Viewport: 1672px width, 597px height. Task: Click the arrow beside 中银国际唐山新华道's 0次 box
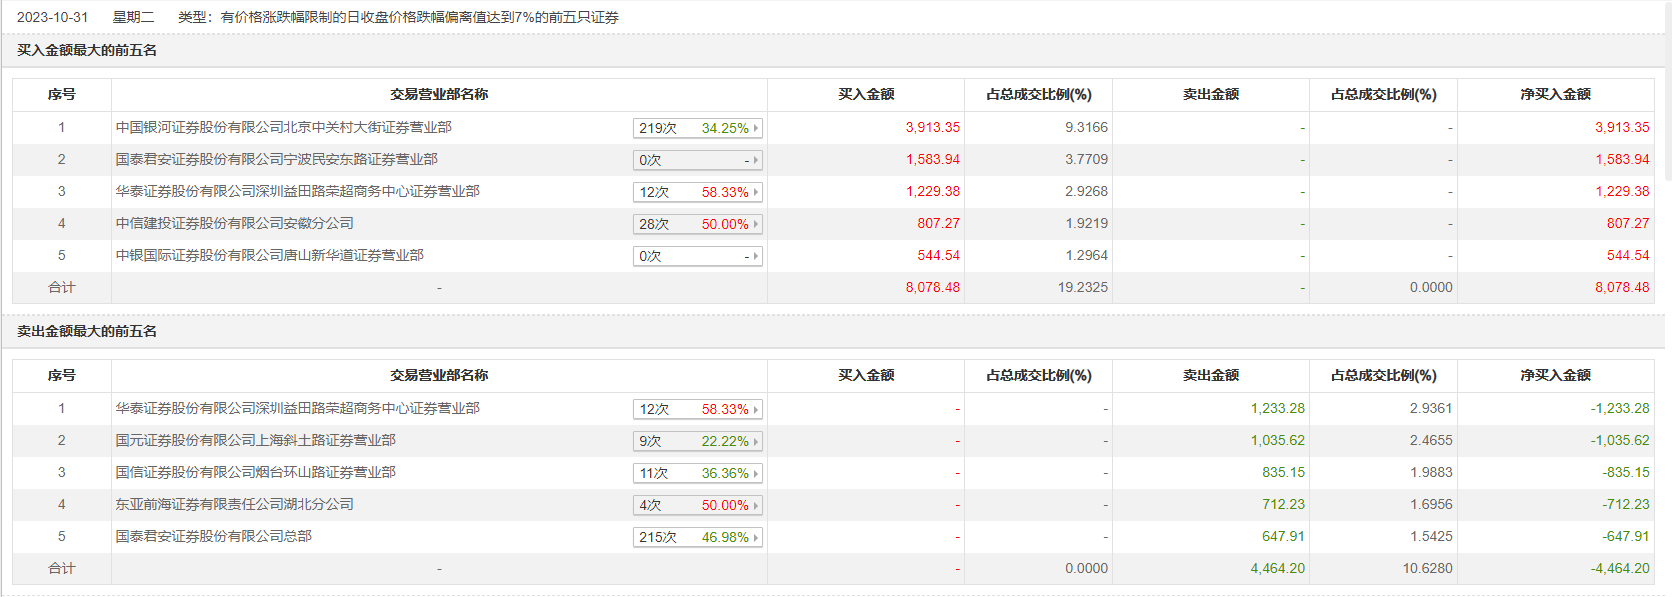coord(756,256)
